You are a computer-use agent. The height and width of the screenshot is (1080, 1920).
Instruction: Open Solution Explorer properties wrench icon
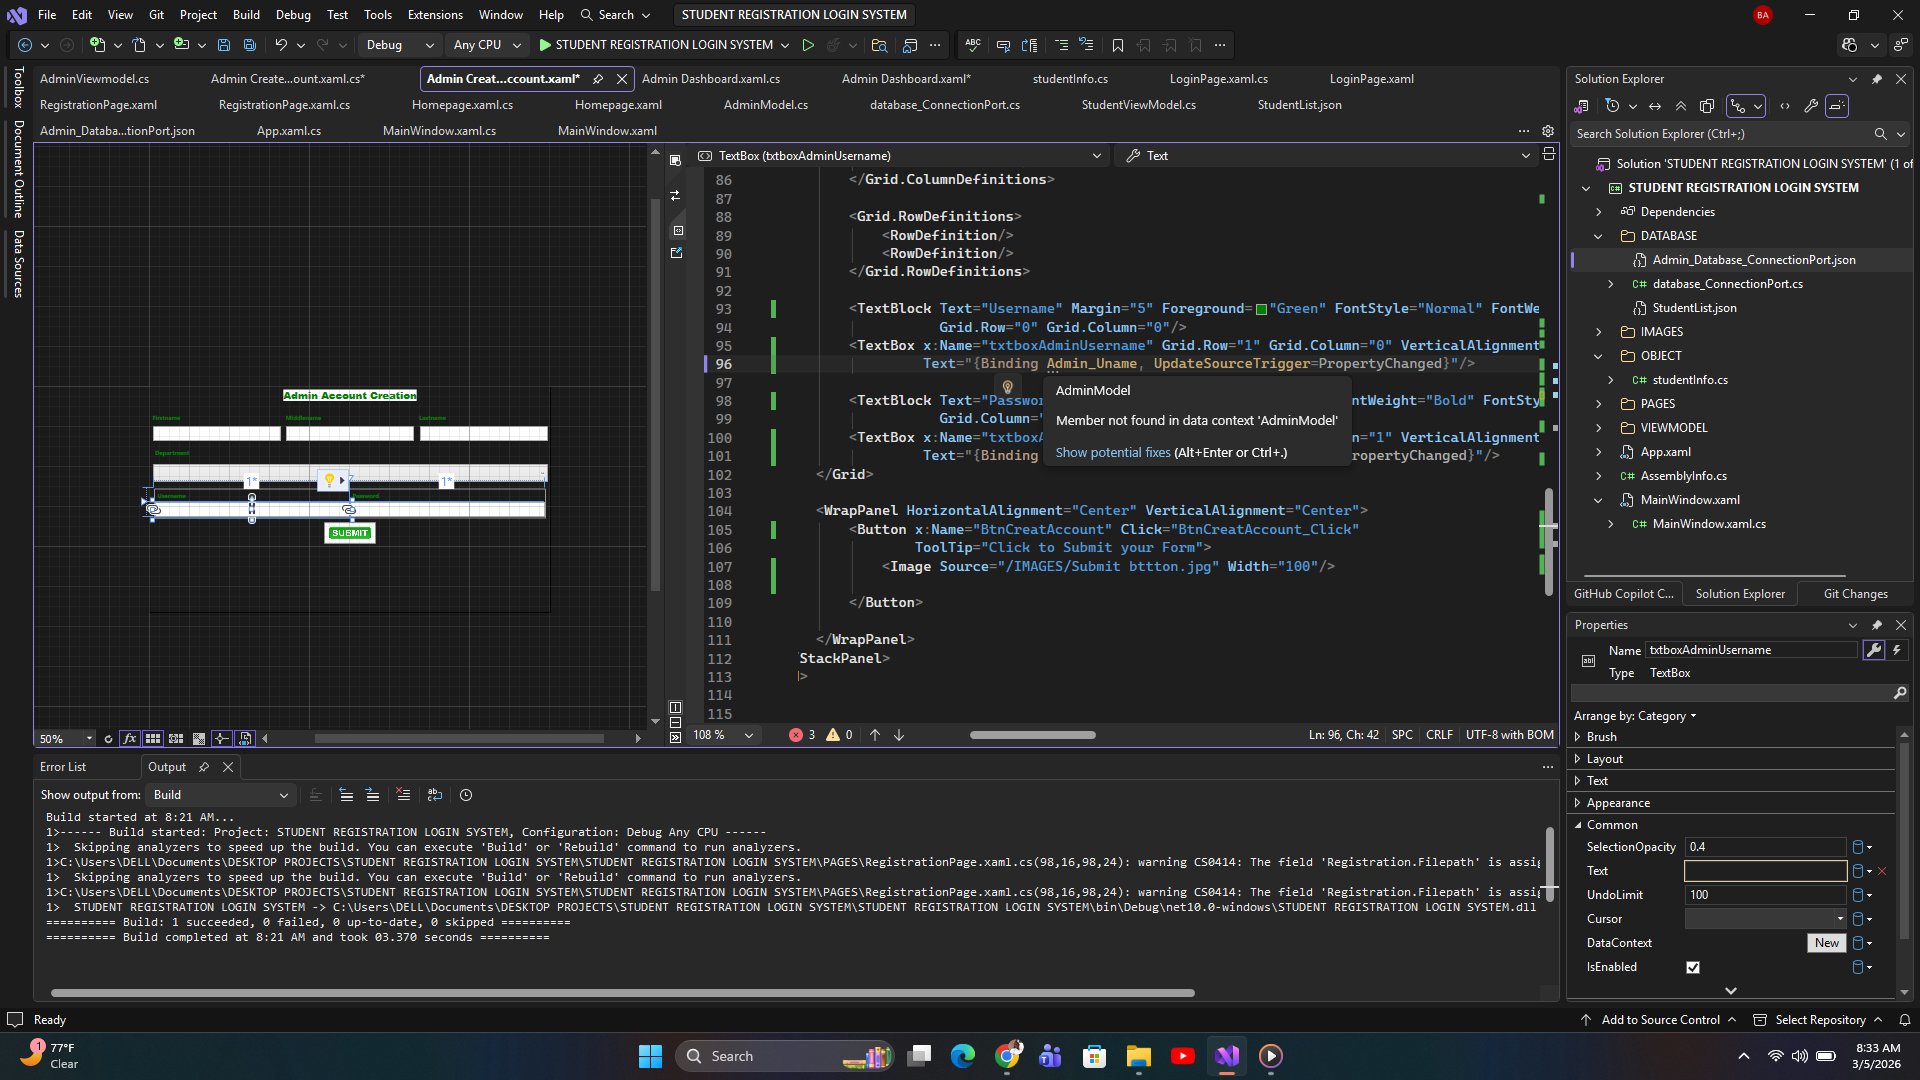(1811, 106)
